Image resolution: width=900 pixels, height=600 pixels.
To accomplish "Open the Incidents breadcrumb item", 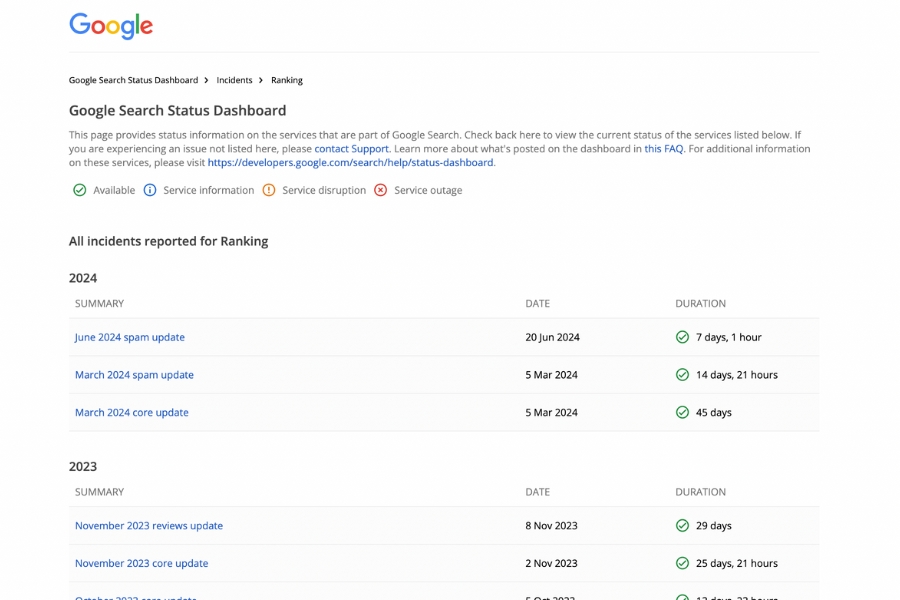I will pos(235,80).
